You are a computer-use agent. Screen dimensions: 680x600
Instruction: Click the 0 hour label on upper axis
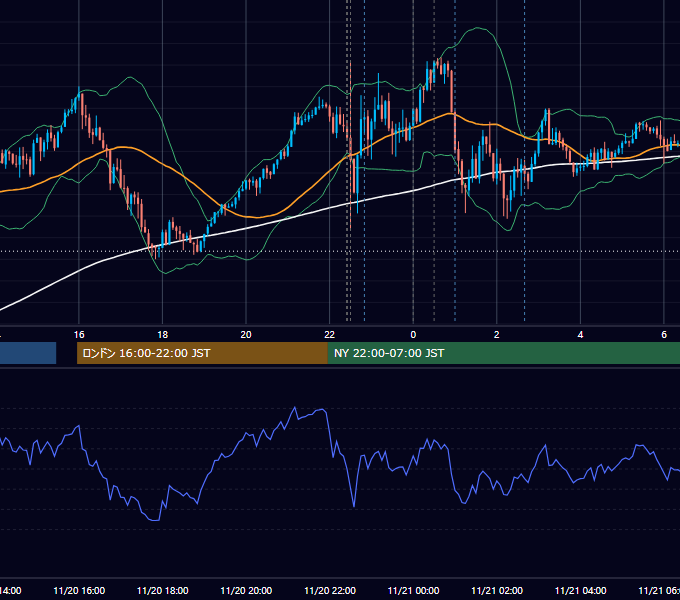click(x=413, y=335)
